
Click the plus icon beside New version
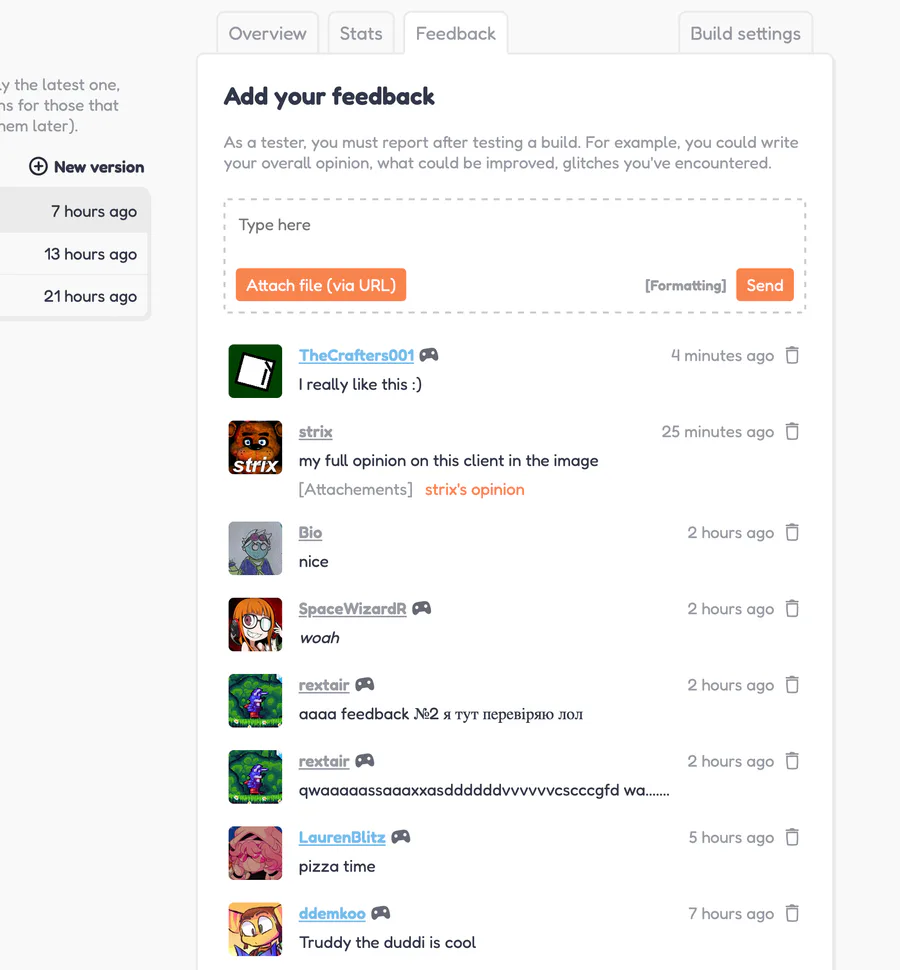point(38,167)
